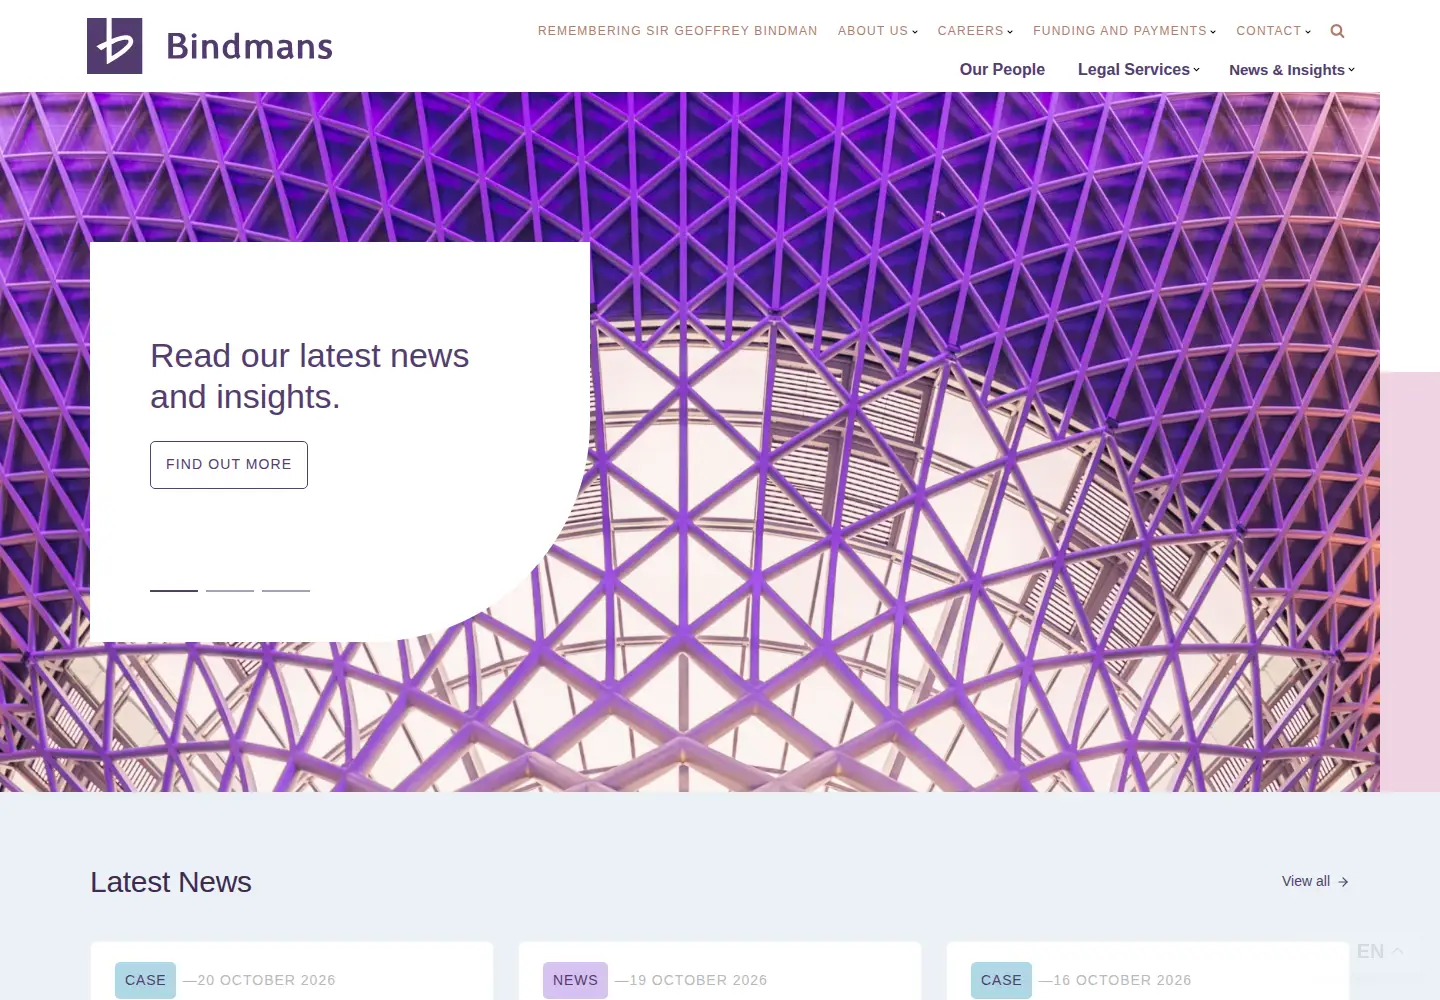Select the first carousel slide indicator
1440x1000 pixels.
click(174, 590)
